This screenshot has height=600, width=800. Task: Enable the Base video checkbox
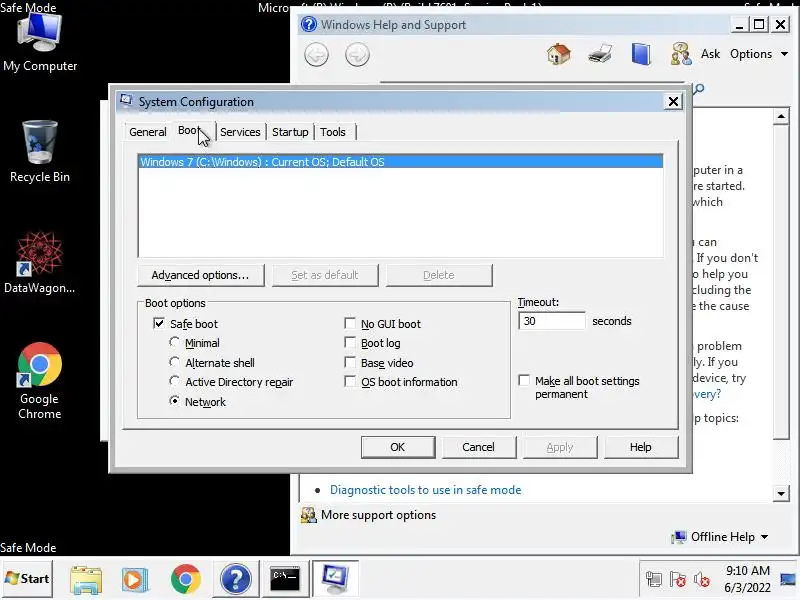click(x=350, y=362)
